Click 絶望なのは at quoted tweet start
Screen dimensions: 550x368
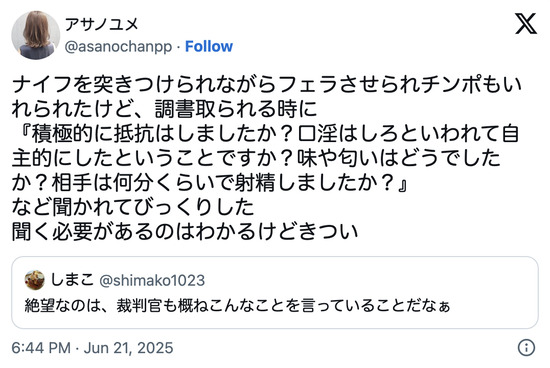click(62, 305)
